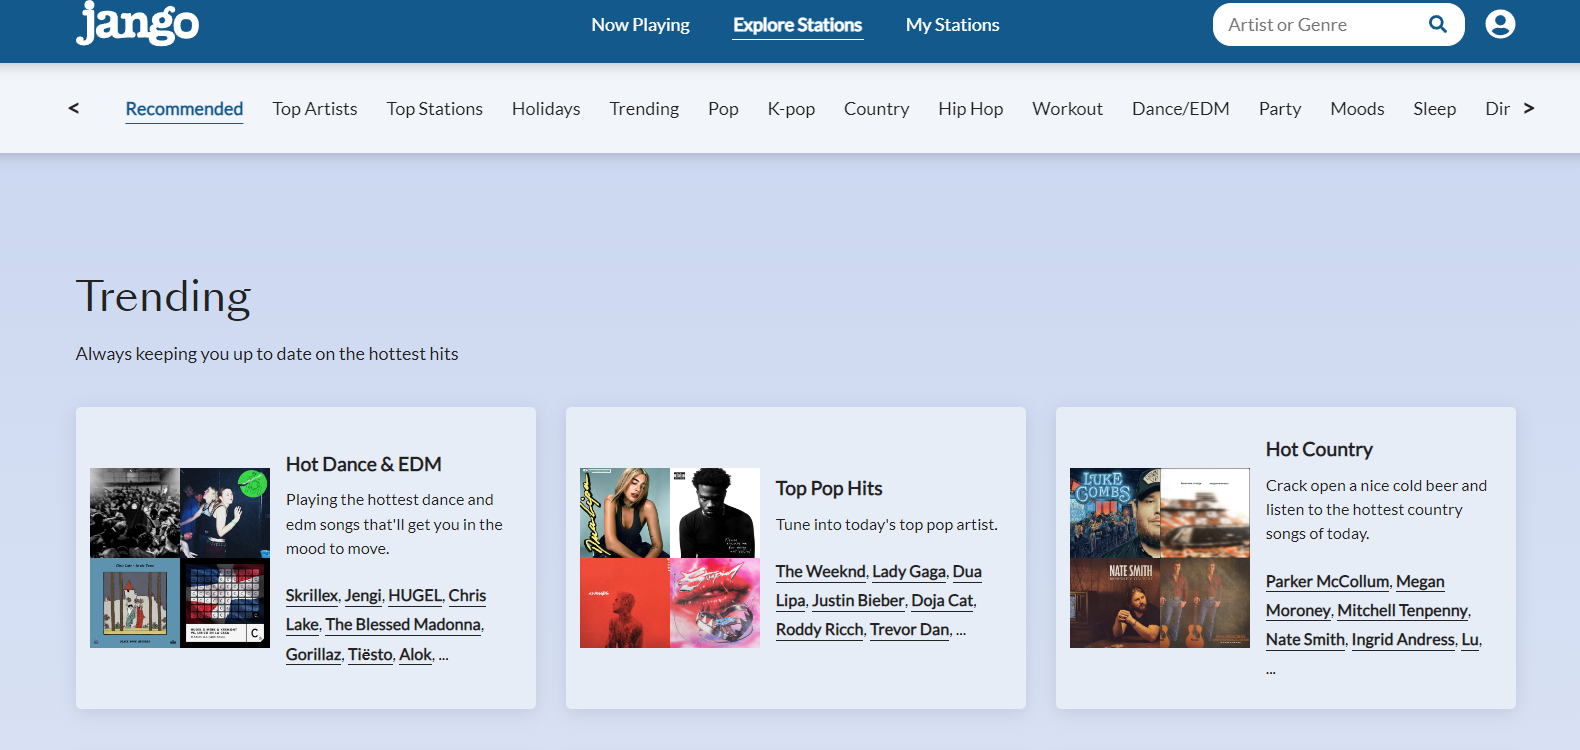
Task: Click the Chris Lake artist link
Action: pos(467,596)
